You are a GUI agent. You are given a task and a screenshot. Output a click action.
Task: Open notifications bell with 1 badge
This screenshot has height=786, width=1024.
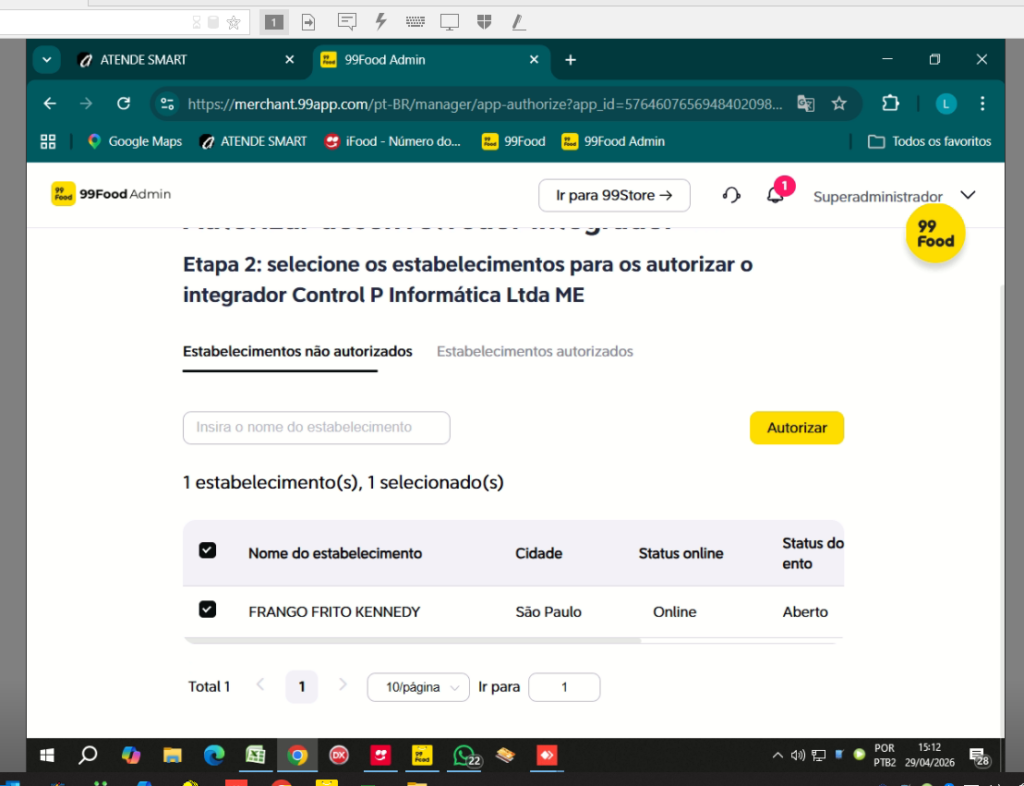pyautogui.click(x=775, y=195)
